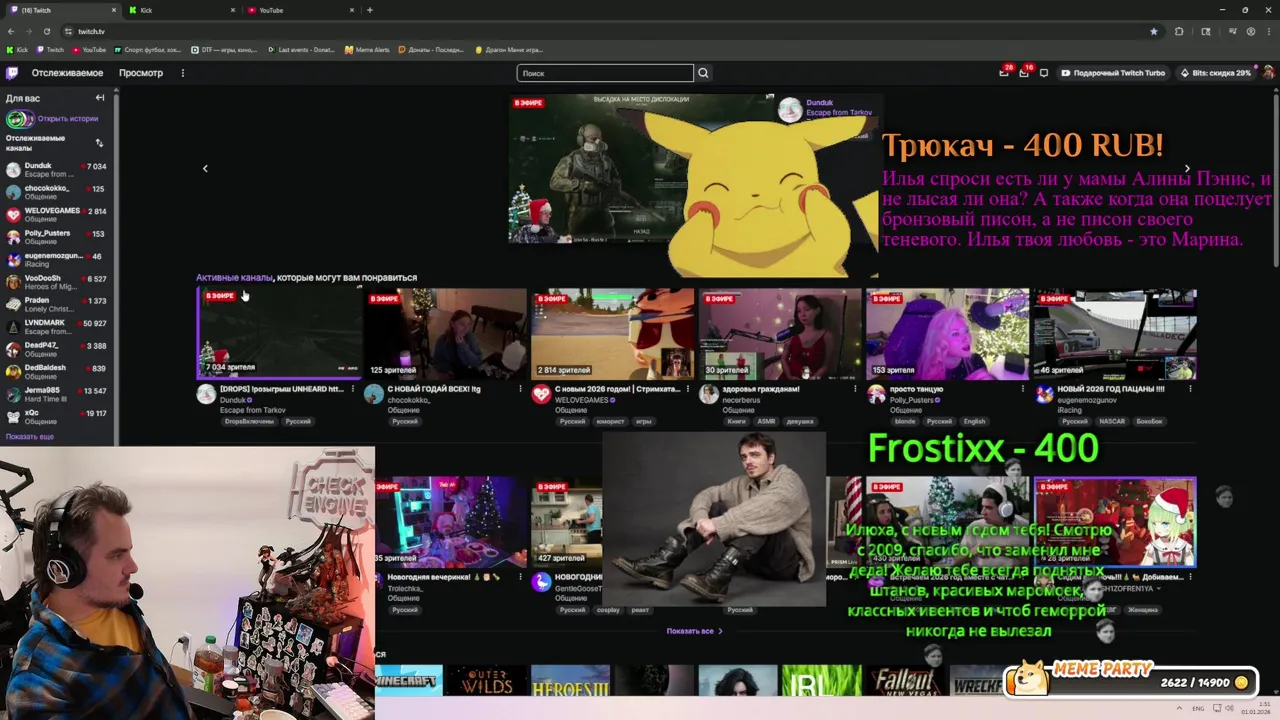Open the three-dot menu beside Просмотр
Viewport: 1280px width, 720px height.
point(182,73)
